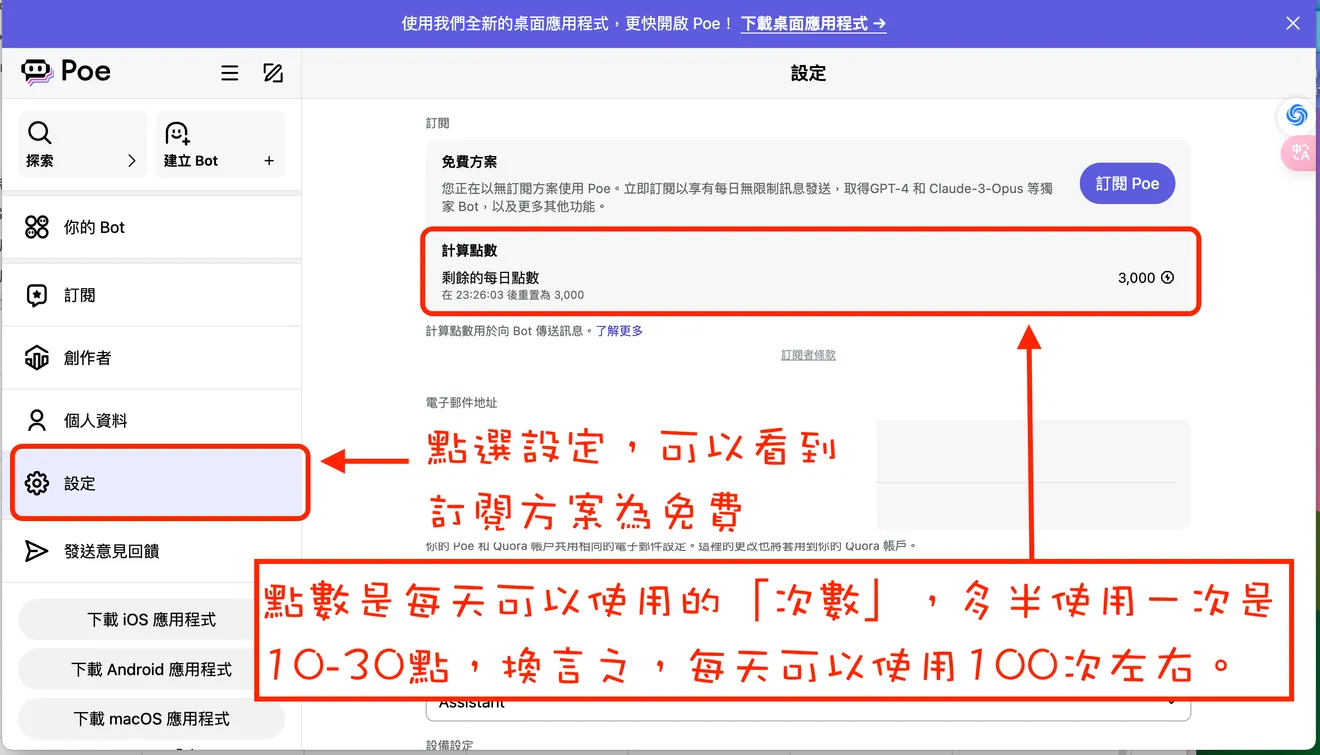
Task: Click the 下載桌面應用程式 banner link
Action: [813, 23]
